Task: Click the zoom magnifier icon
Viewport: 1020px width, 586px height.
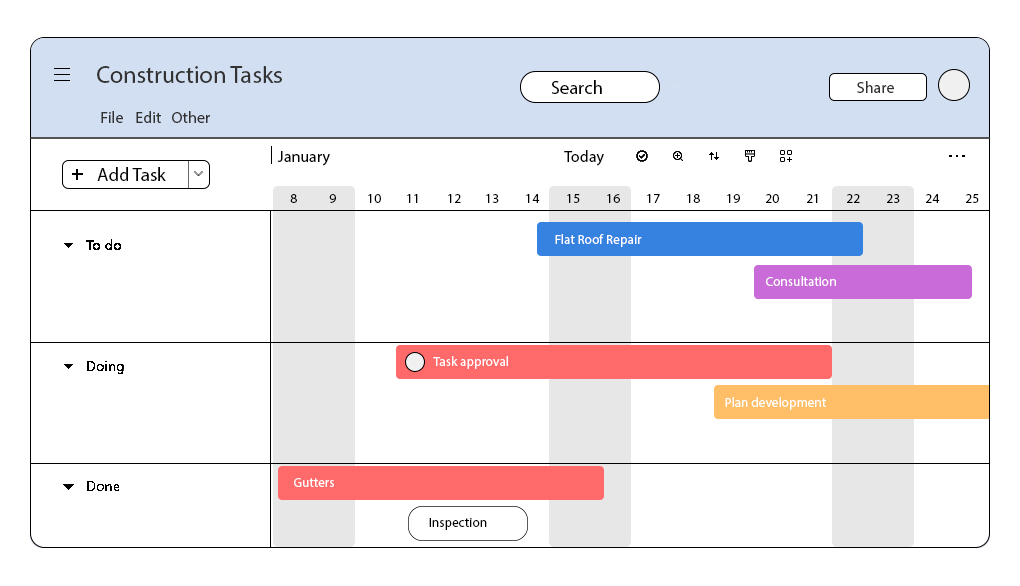Action: pos(678,156)
